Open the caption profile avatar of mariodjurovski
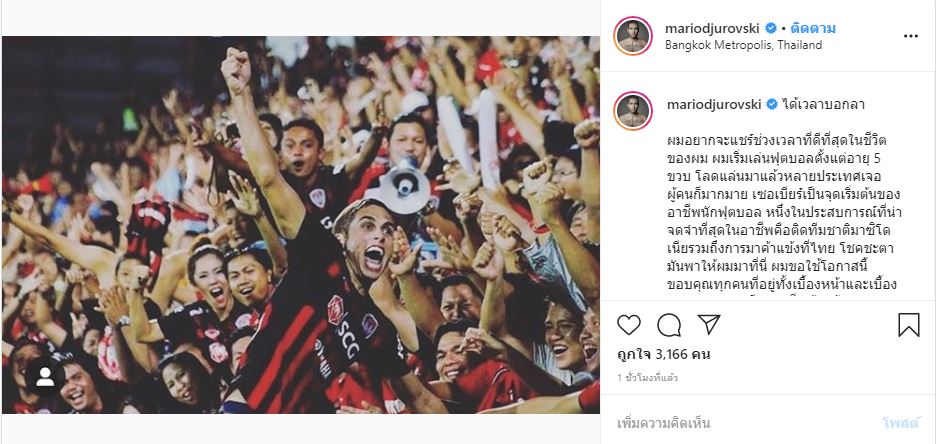 pos(632,111)
